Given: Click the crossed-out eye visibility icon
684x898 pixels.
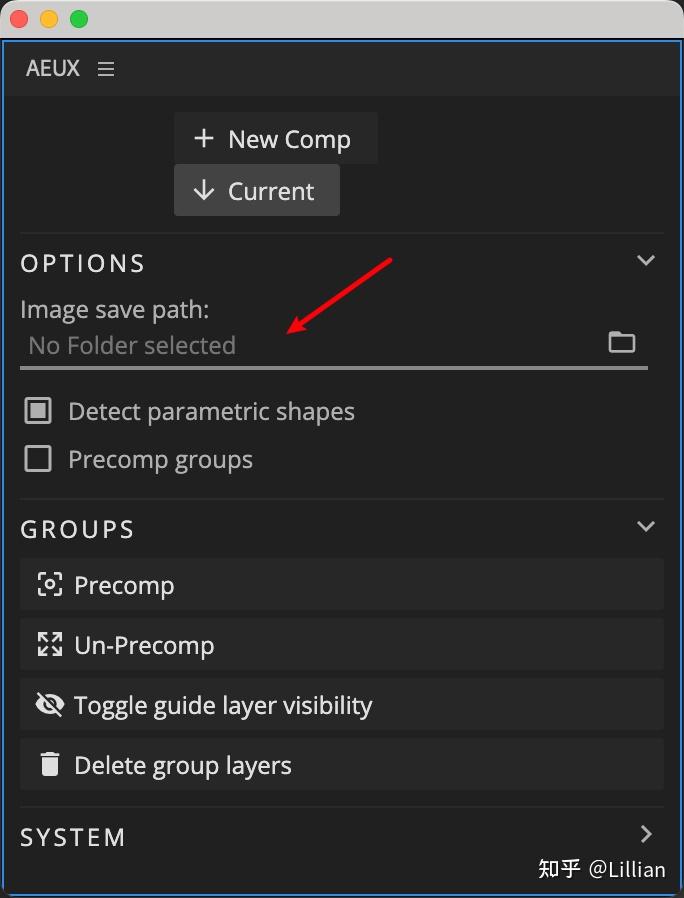Looking at the screenshot, I should pyautogui.click(x=49, y=705).
